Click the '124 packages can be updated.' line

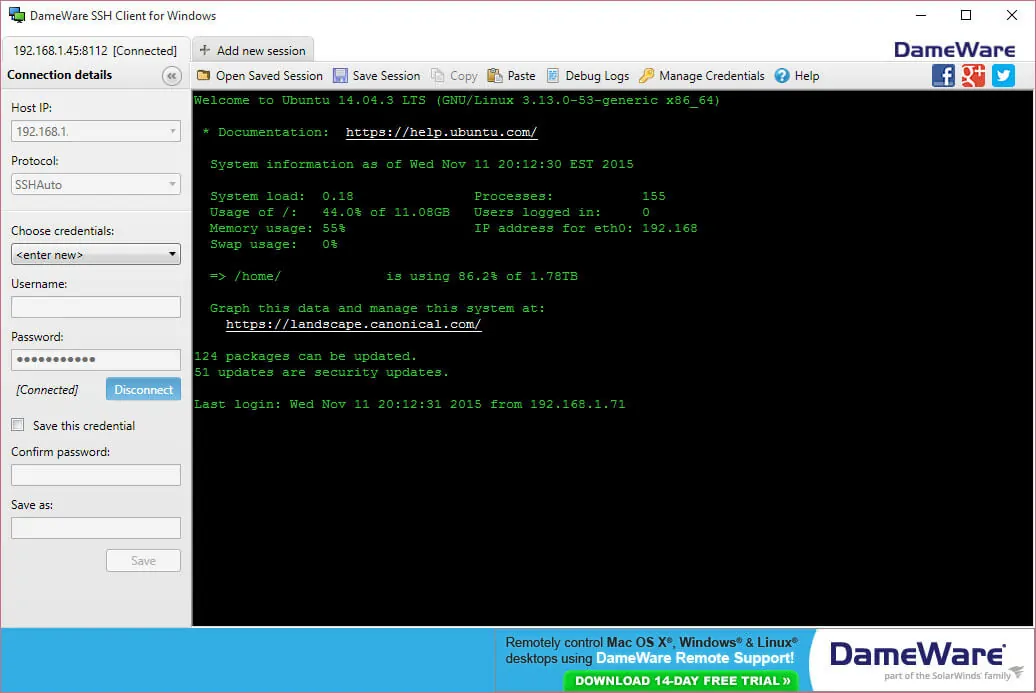click(x=305, y=356)
